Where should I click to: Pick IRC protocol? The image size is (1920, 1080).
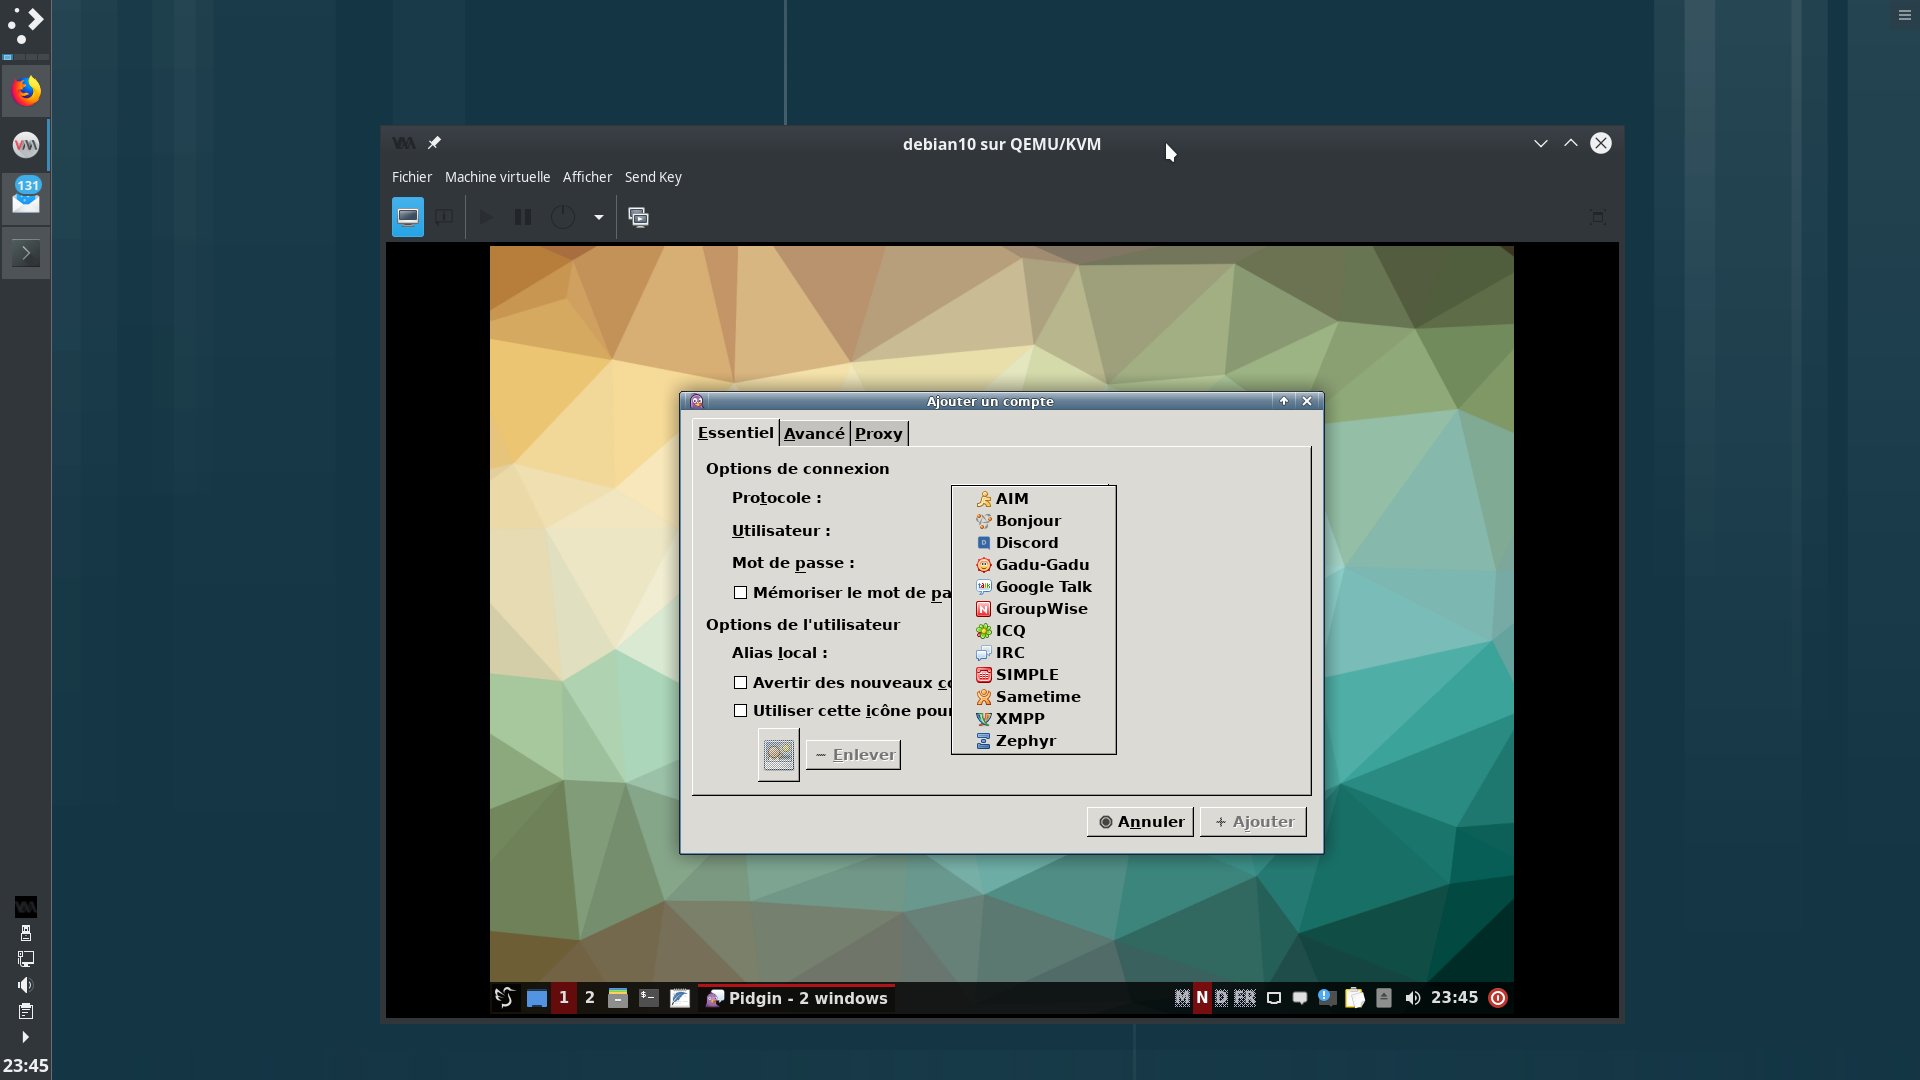coord(1034,653)
